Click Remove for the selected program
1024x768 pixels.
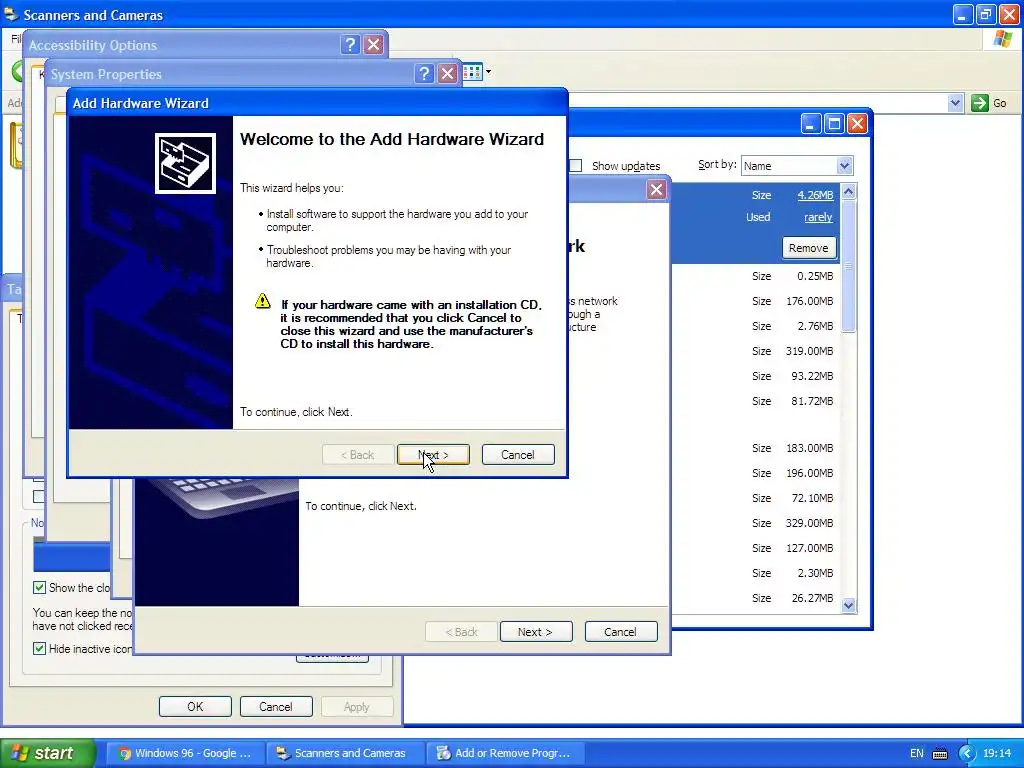[808, 248]
